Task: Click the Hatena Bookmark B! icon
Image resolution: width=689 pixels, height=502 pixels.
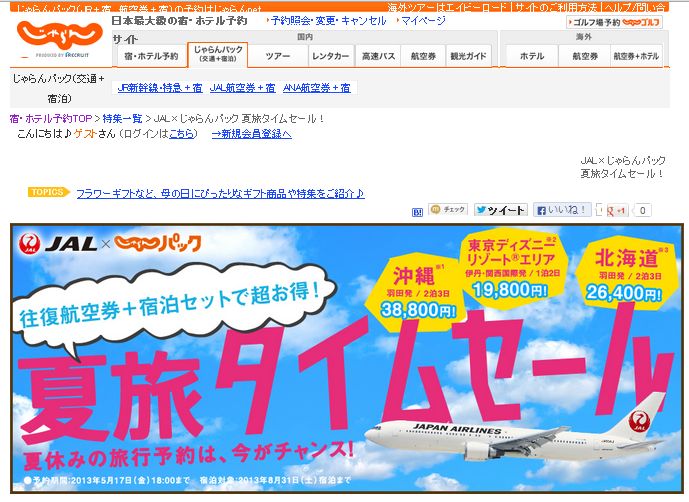Action: [417, 212]
